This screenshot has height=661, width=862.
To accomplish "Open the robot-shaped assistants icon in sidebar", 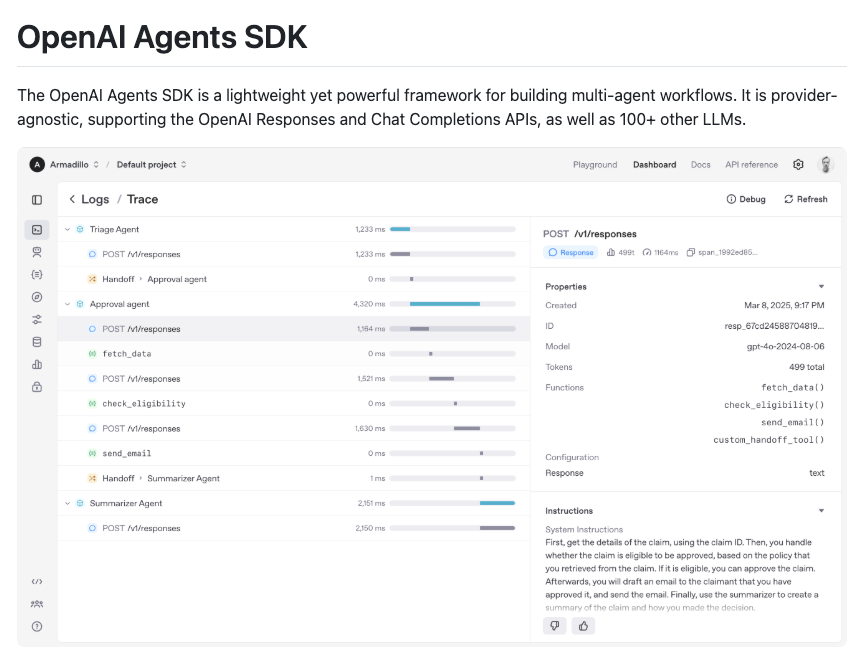I will click(x=37, y=252).
